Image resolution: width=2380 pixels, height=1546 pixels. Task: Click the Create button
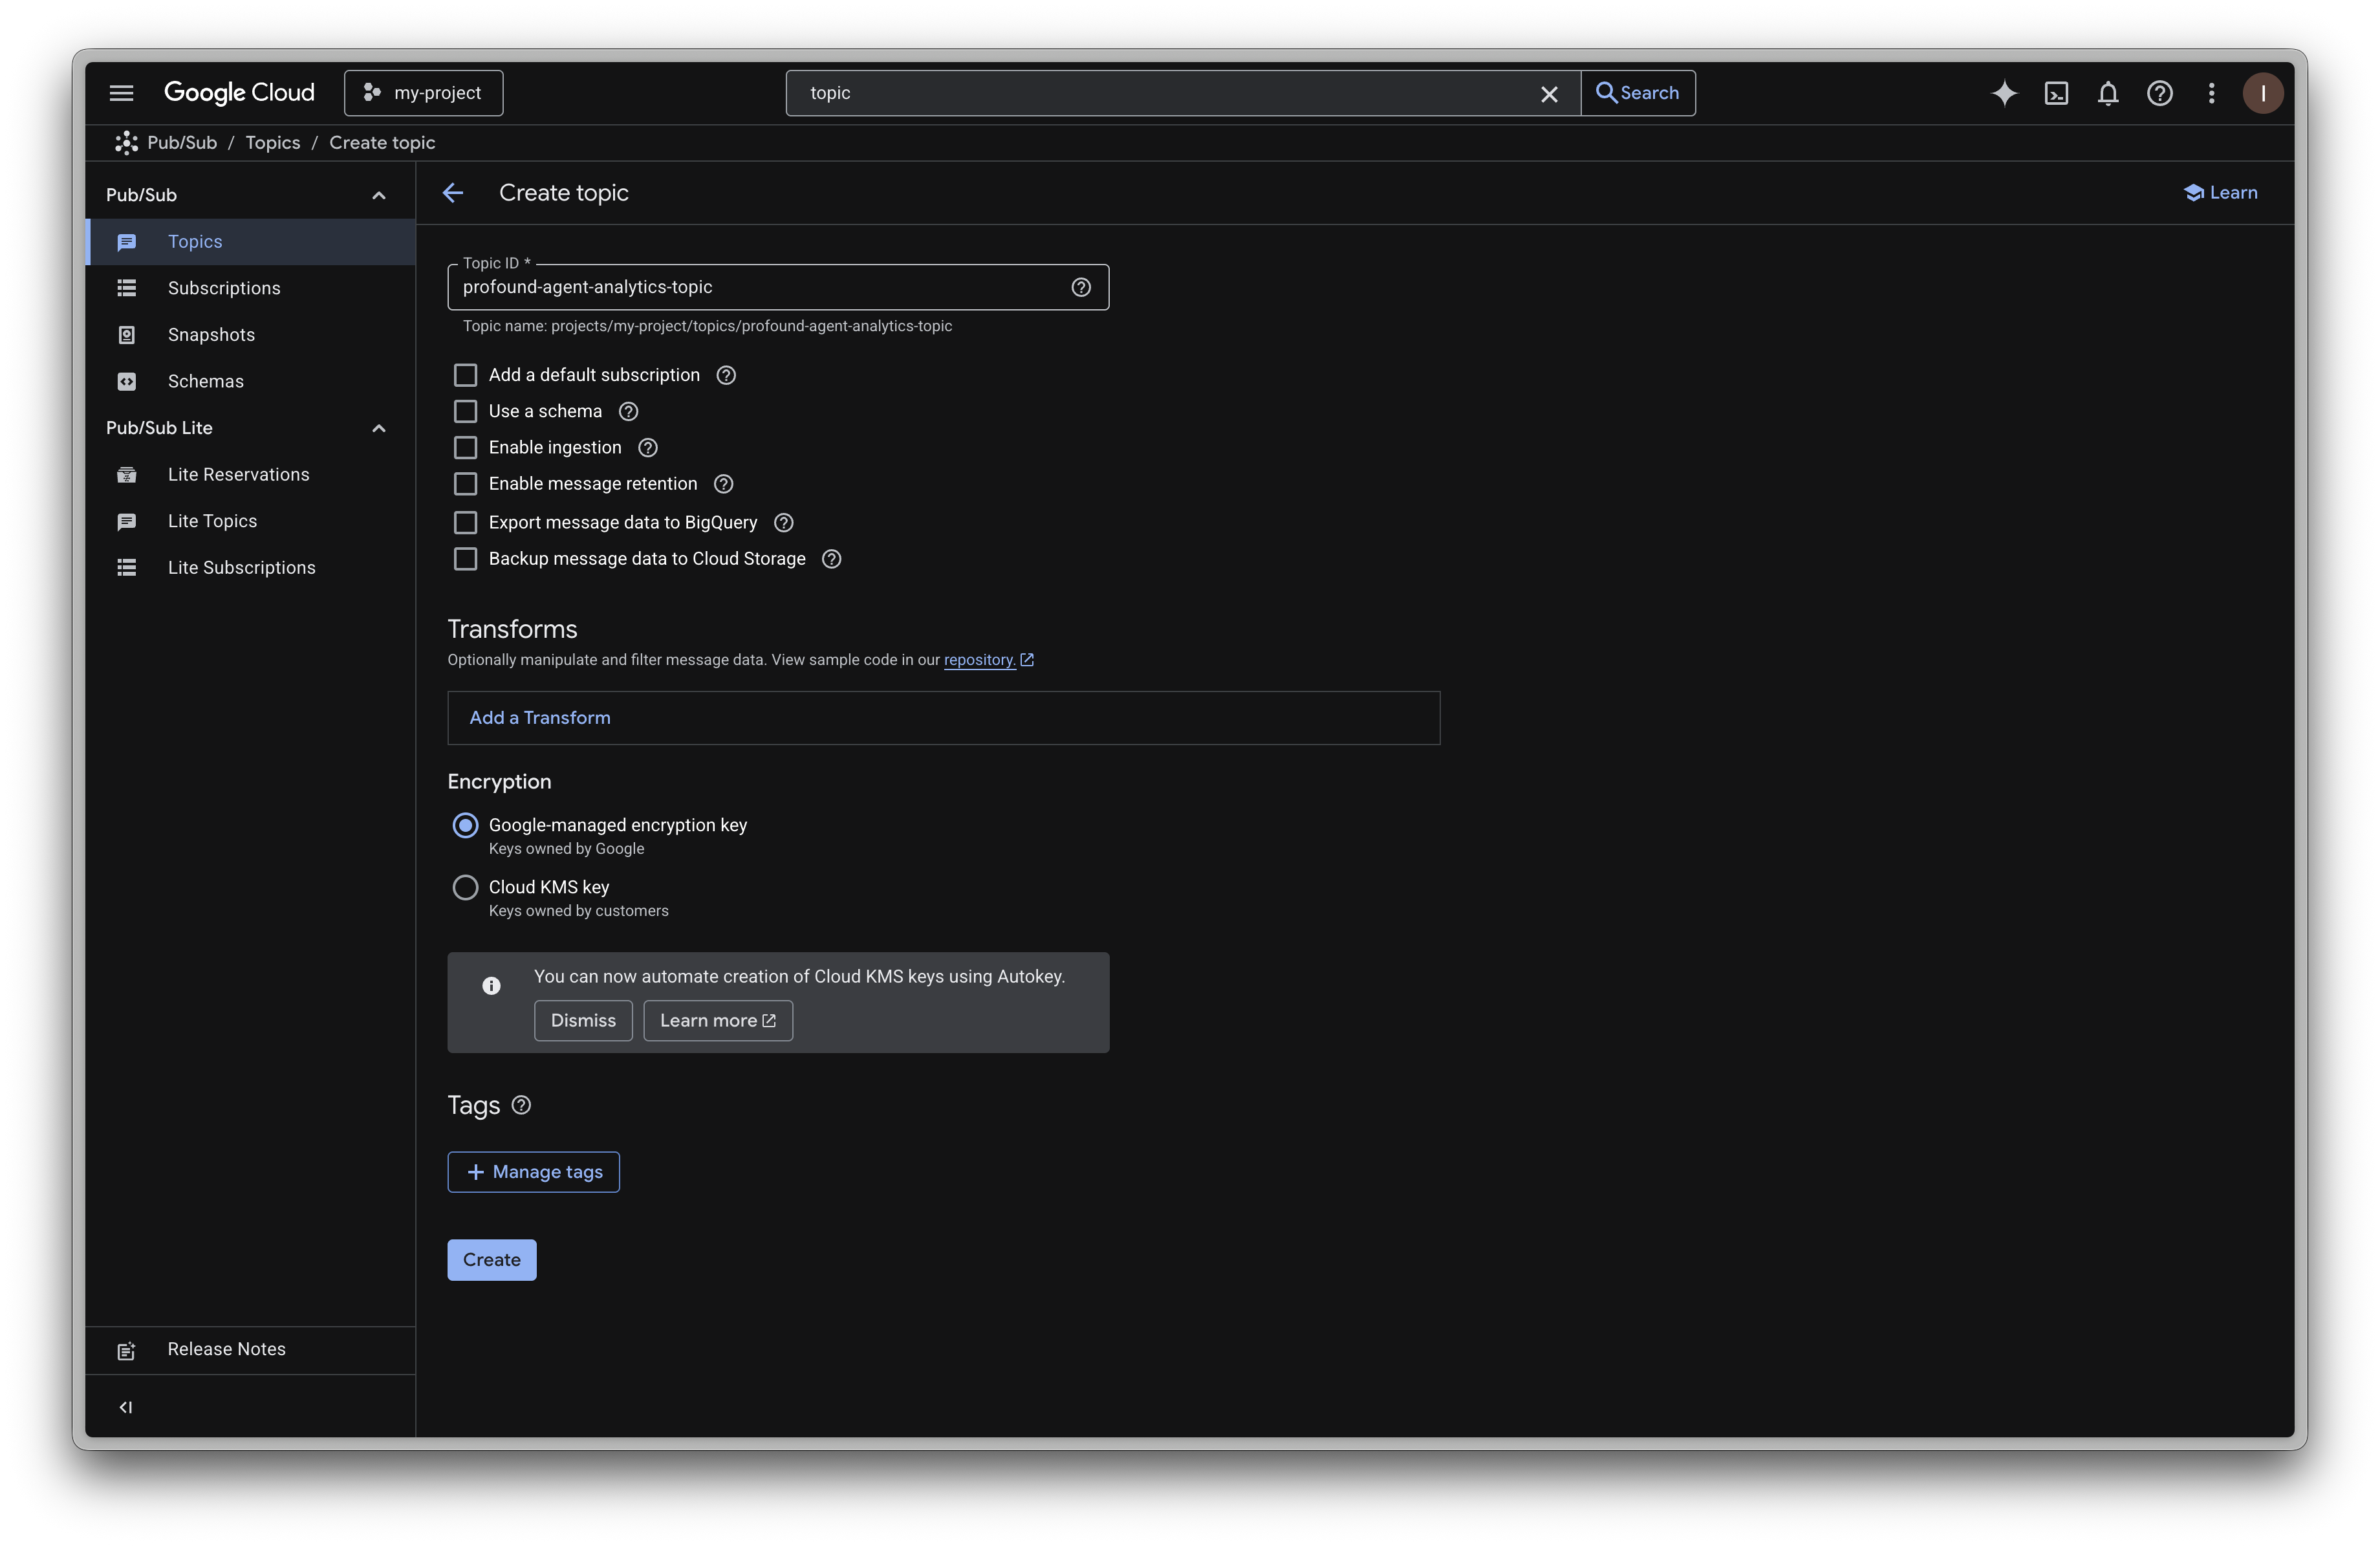[x=491, y=1260]
